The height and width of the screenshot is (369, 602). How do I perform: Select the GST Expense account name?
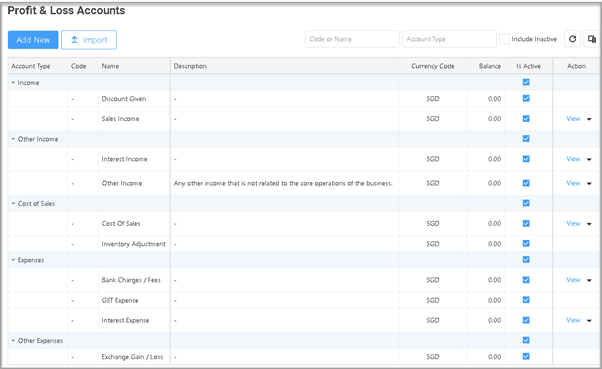pos(120,300)
